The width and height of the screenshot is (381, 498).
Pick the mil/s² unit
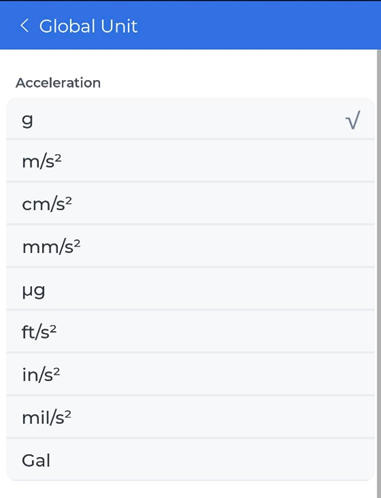[x=190, y=417]
